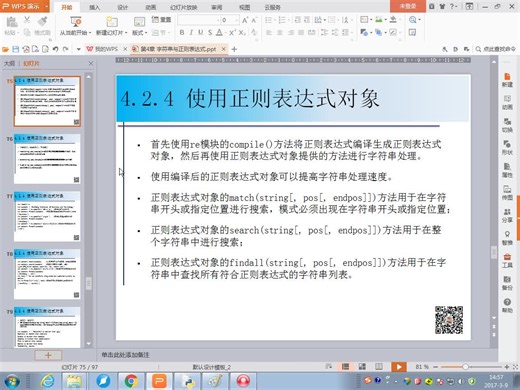Click the Find magnifier icon
This screenshot has width=520, height=390.
click(x=413, y=20)
